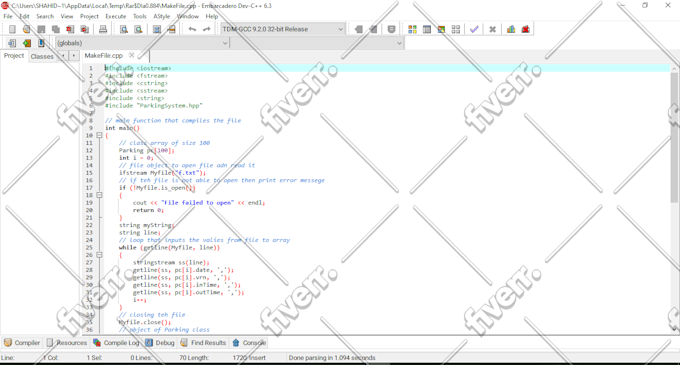The width and height of the screenshot is (680, 365).
Task: Click the right side-panel tab scroll arrow
Action: click(x=74, y=55)
